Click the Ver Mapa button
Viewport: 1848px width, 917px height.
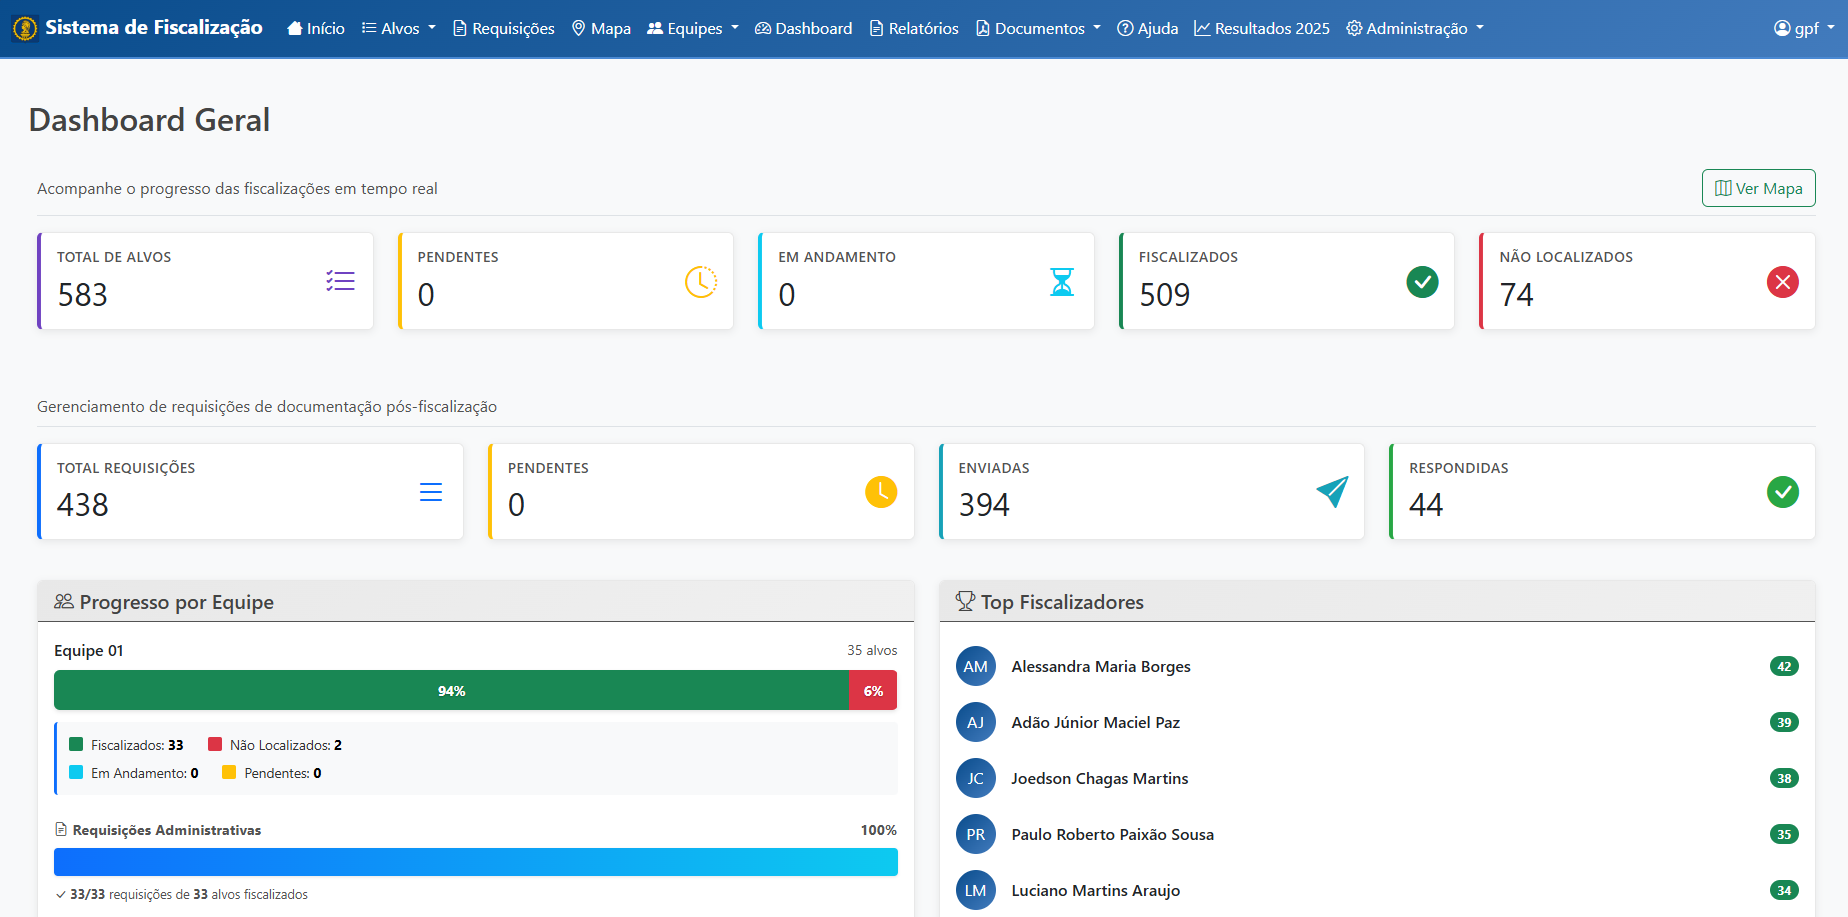point(1758,188)
